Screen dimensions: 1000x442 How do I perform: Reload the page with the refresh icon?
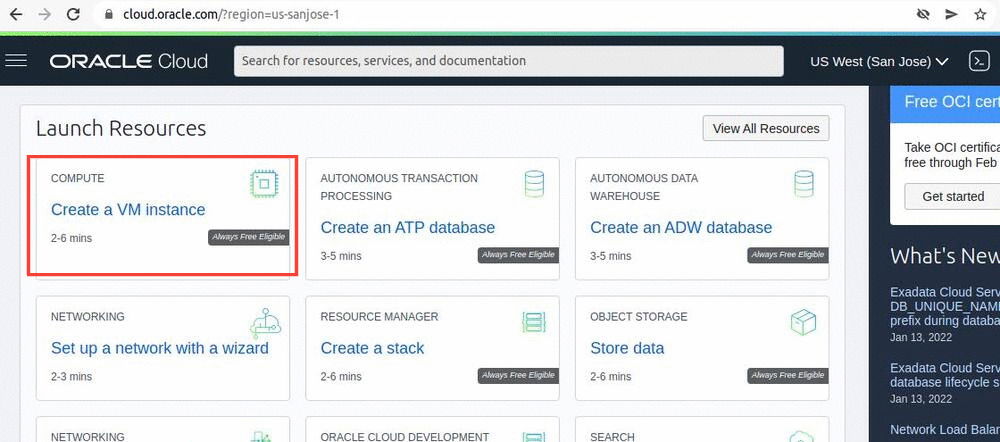(73, 14)
